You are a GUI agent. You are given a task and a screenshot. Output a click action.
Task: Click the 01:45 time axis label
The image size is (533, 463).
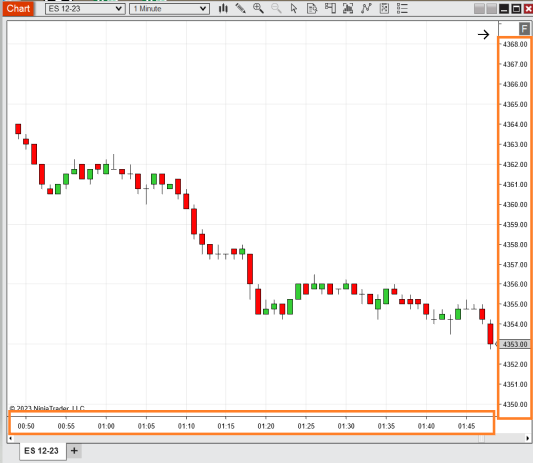click(x=466, y=426)
